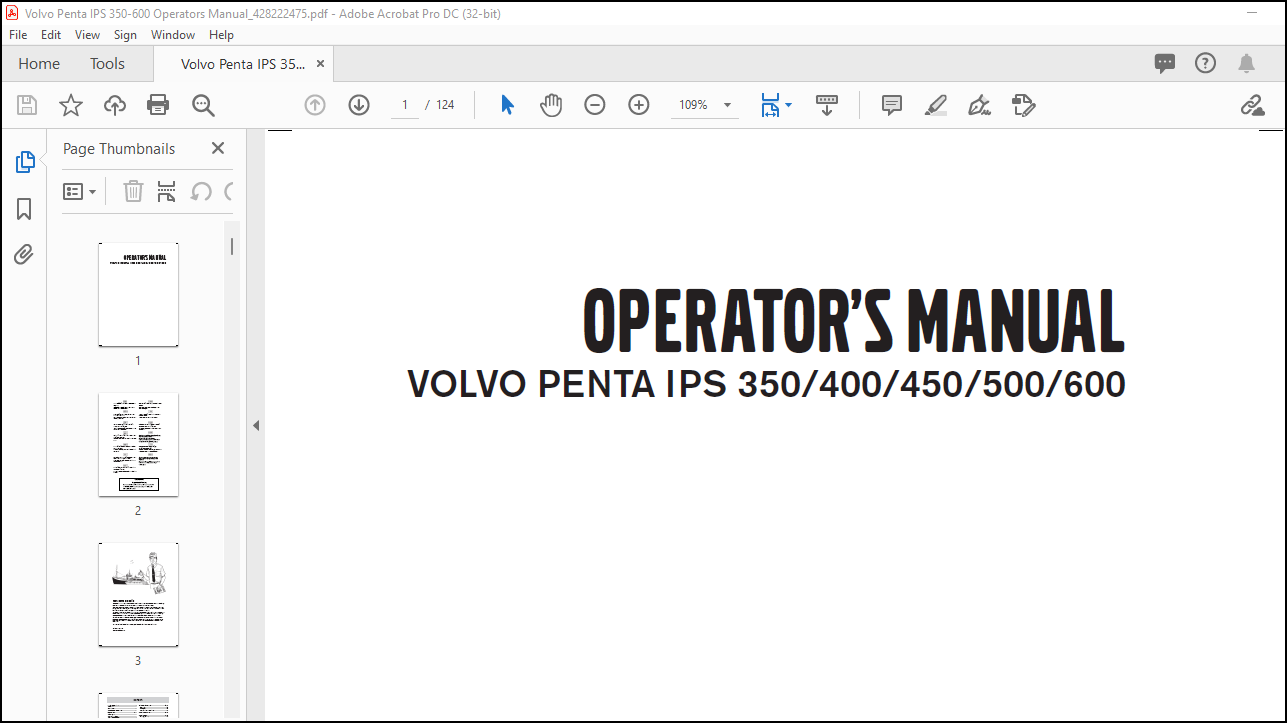1287x723 pixels.
Task: Switch to the Home tab
Action: point(39,64)
